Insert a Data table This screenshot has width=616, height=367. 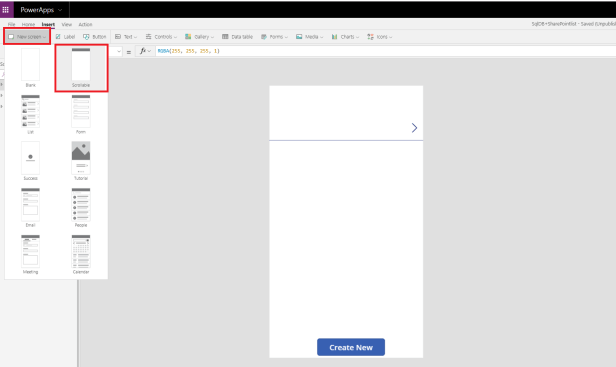[x=237, y=37]
